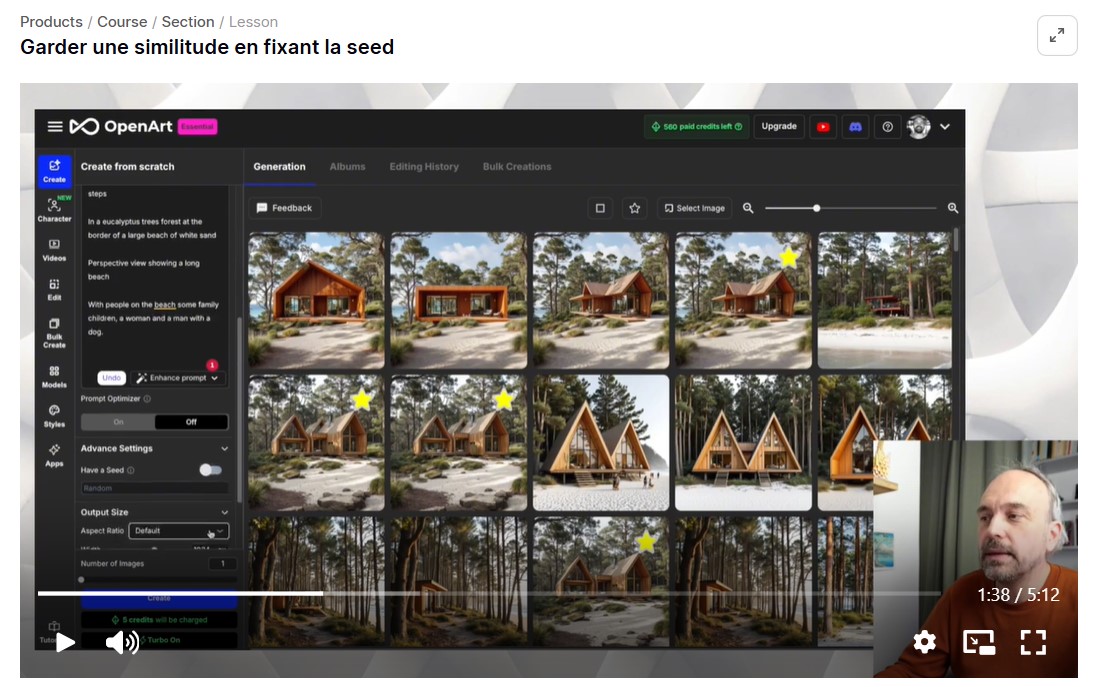The width and height of the screenshot is (1094, 687).
Task: Switch to the Albums tab
Action: (347, 166)
